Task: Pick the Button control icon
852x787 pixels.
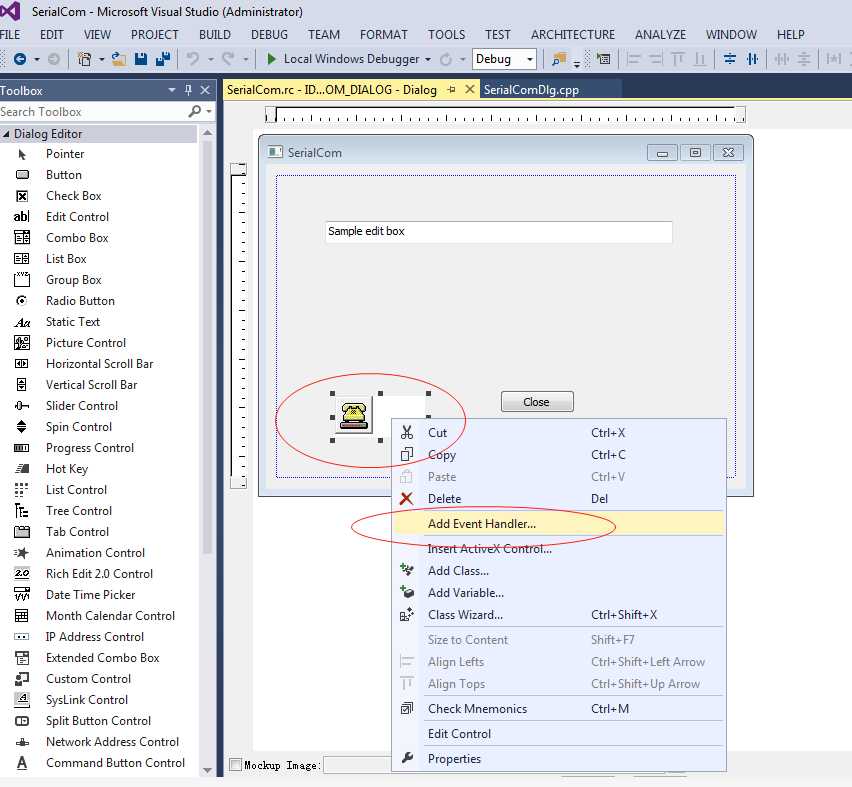Action: click(x=22, y=175)
